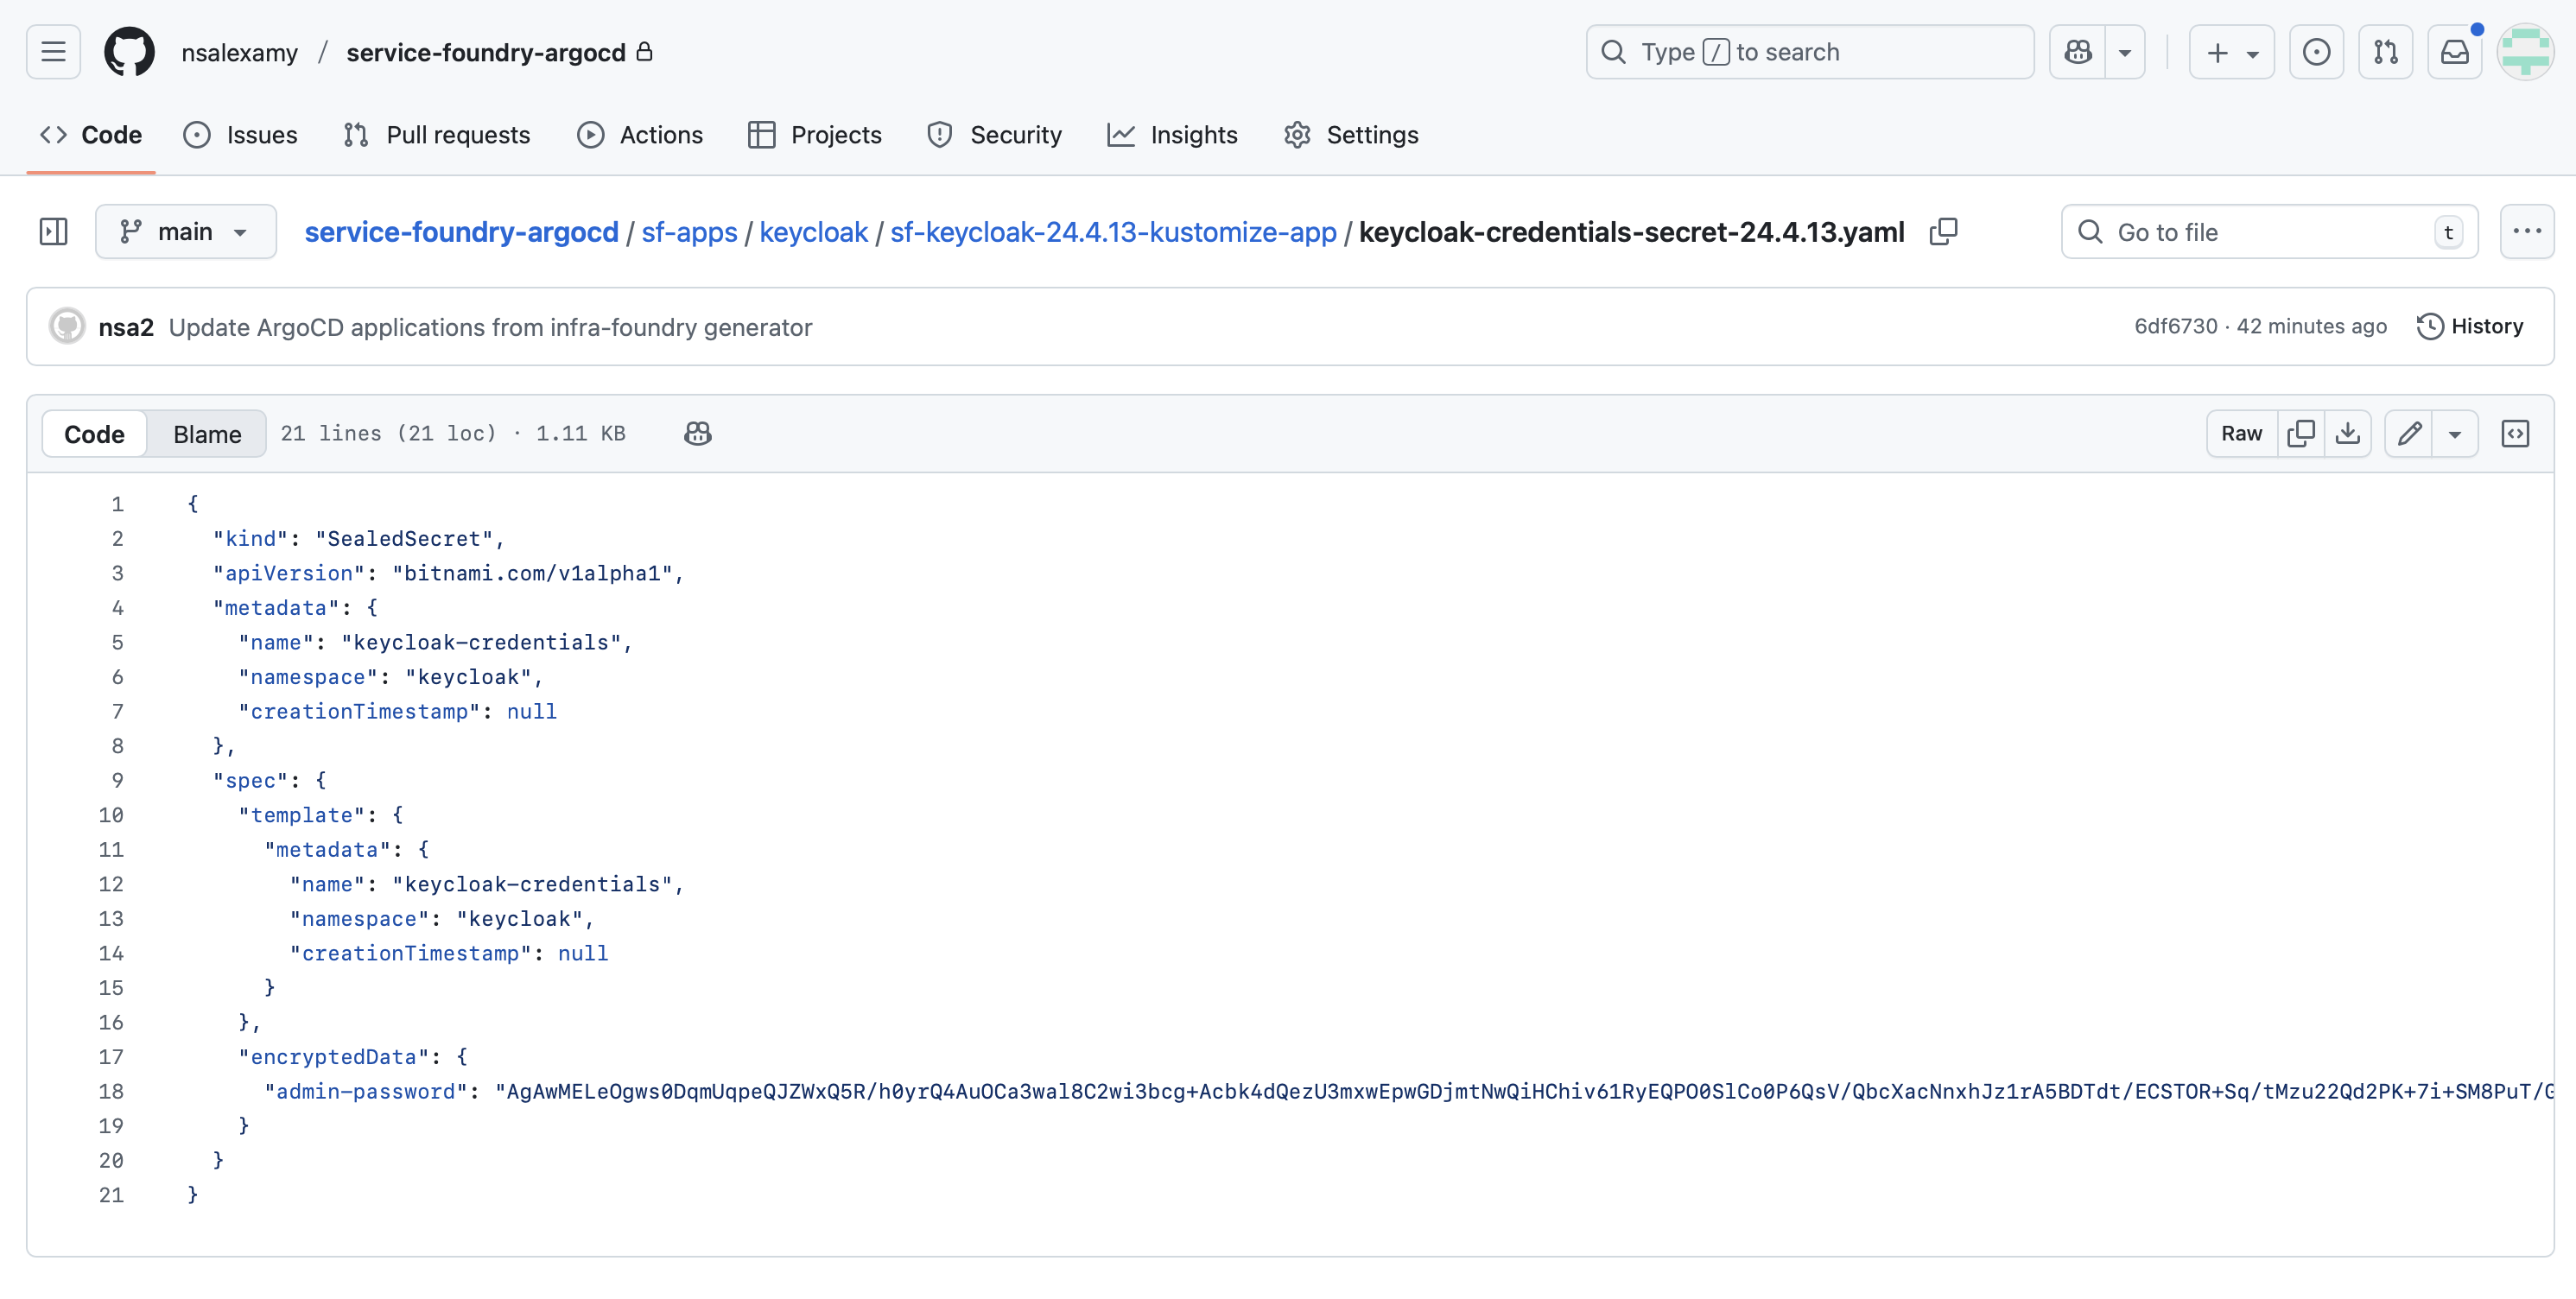The width and height of the screenshot is (2576, 1299).
Task: Open symbols panel icon
Action: pos(2515,434)
